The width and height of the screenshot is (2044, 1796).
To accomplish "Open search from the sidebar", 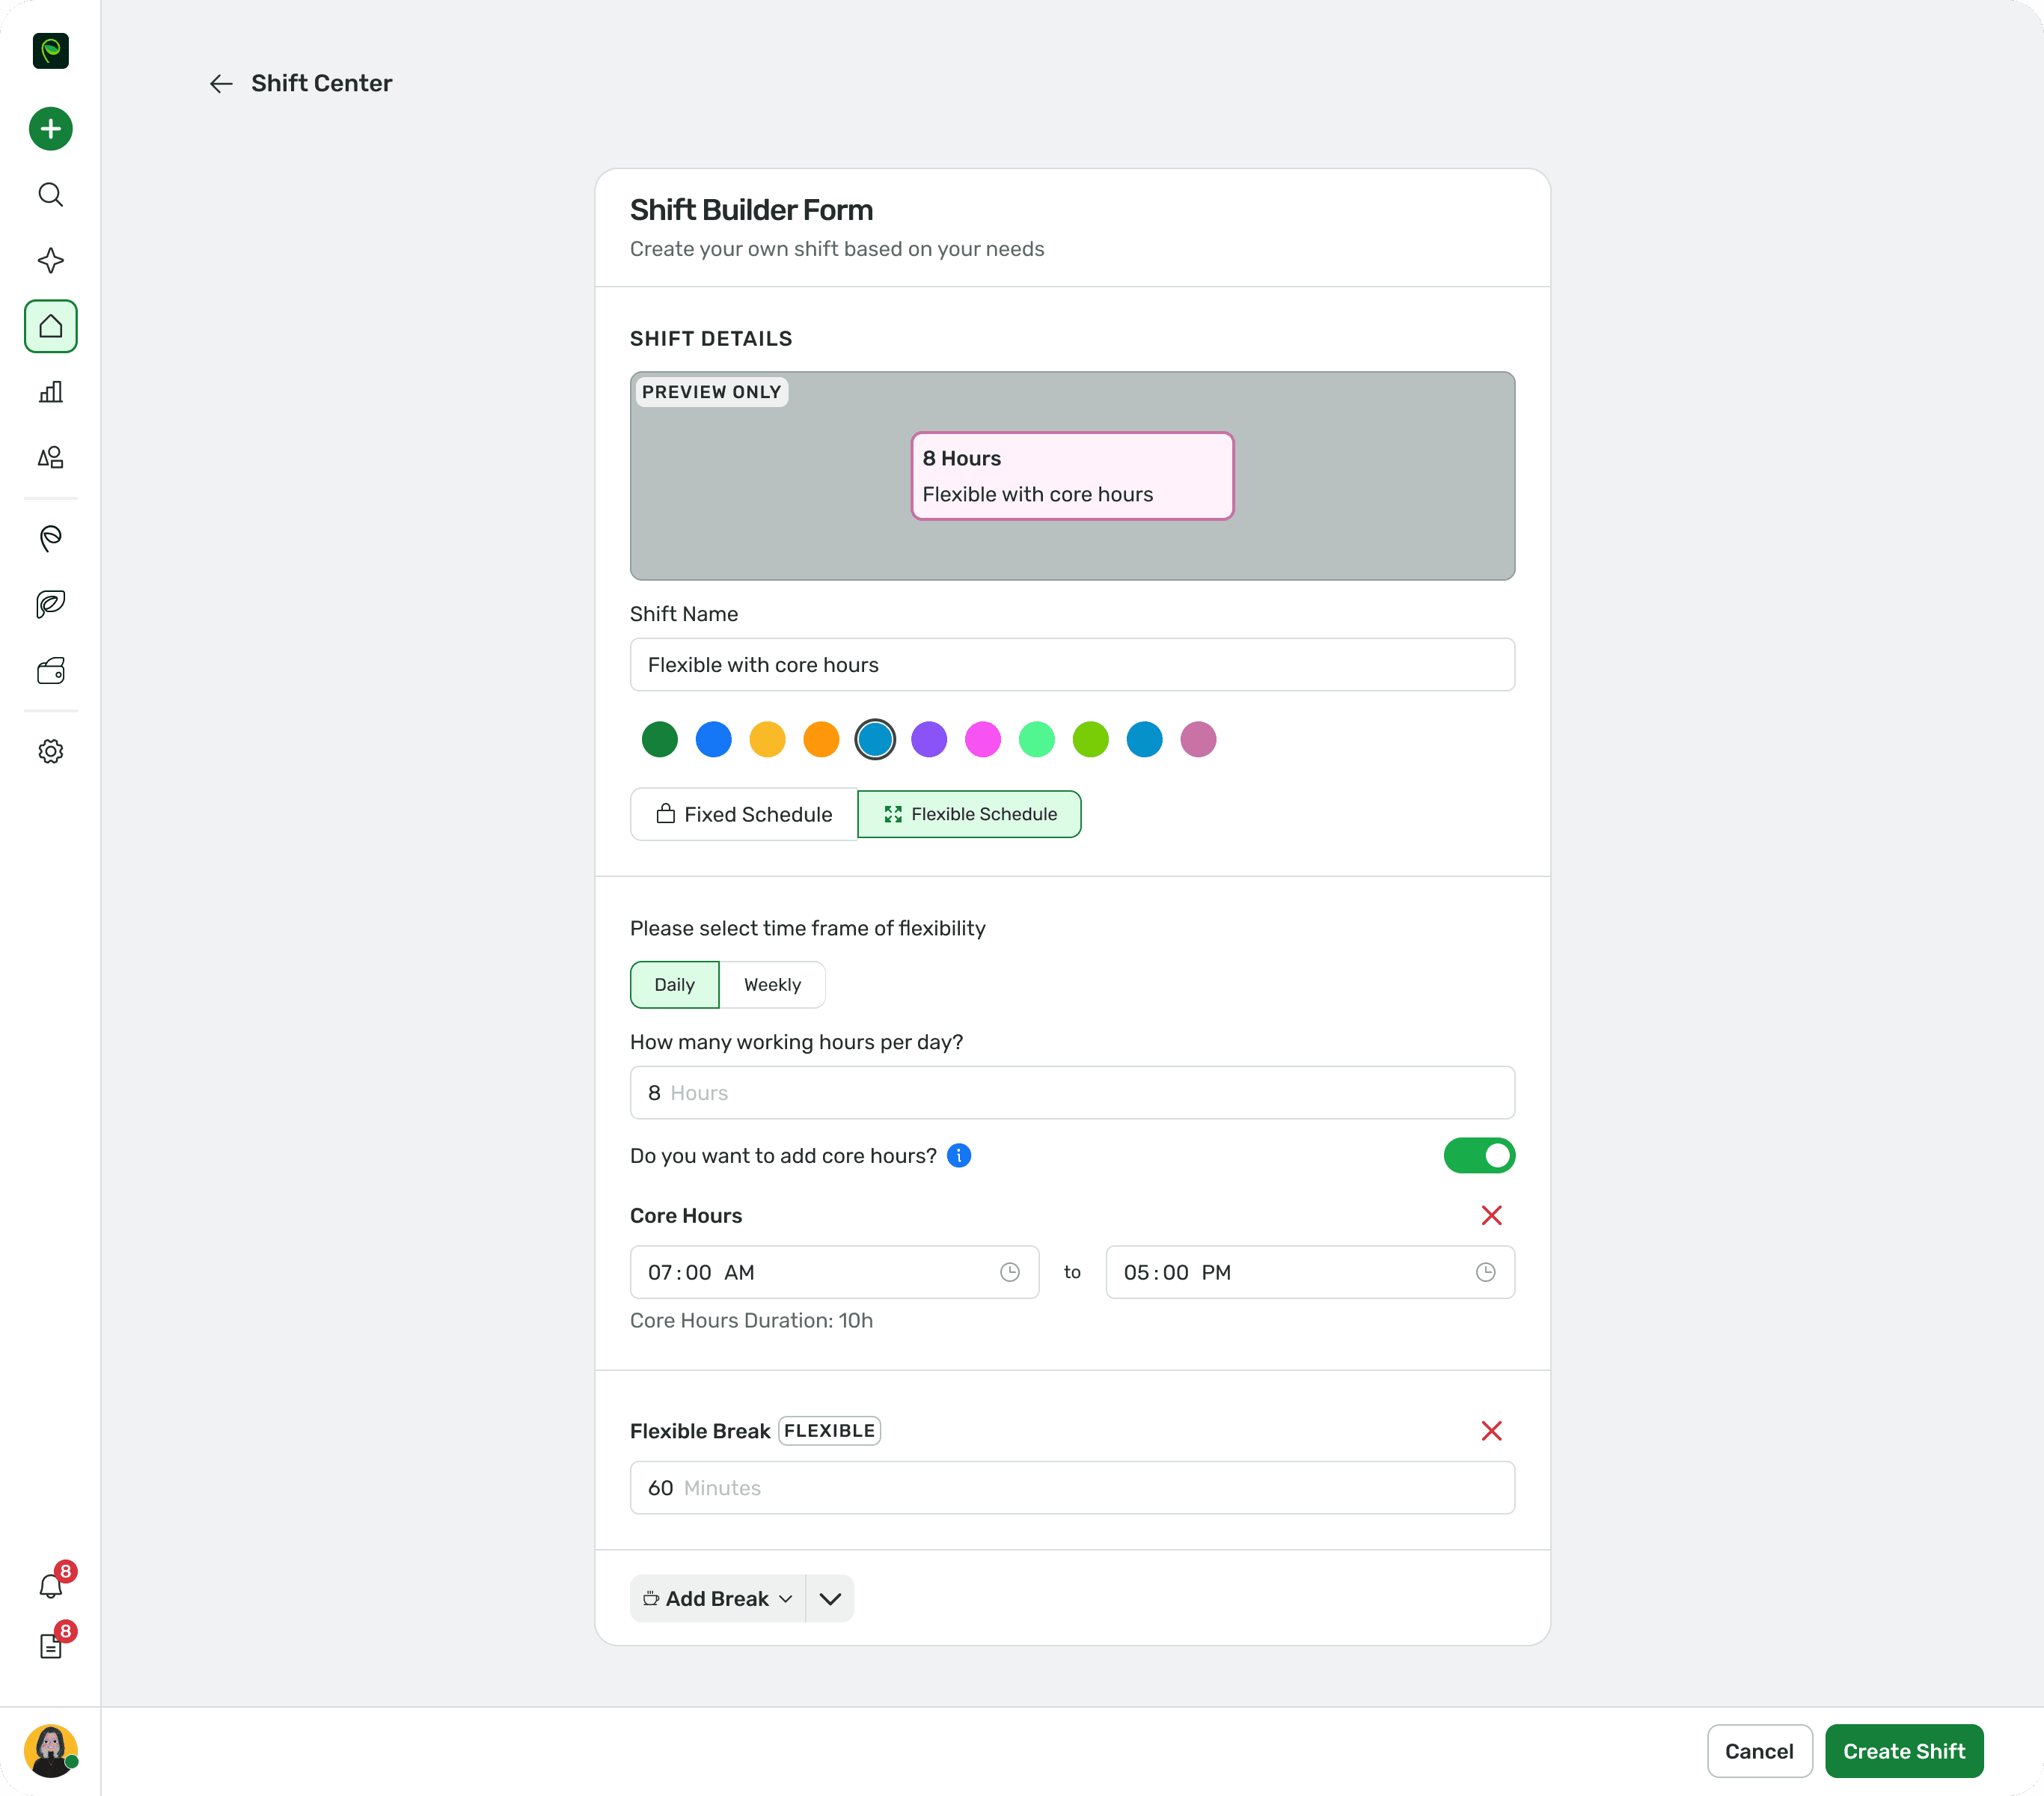I will 50,195.
